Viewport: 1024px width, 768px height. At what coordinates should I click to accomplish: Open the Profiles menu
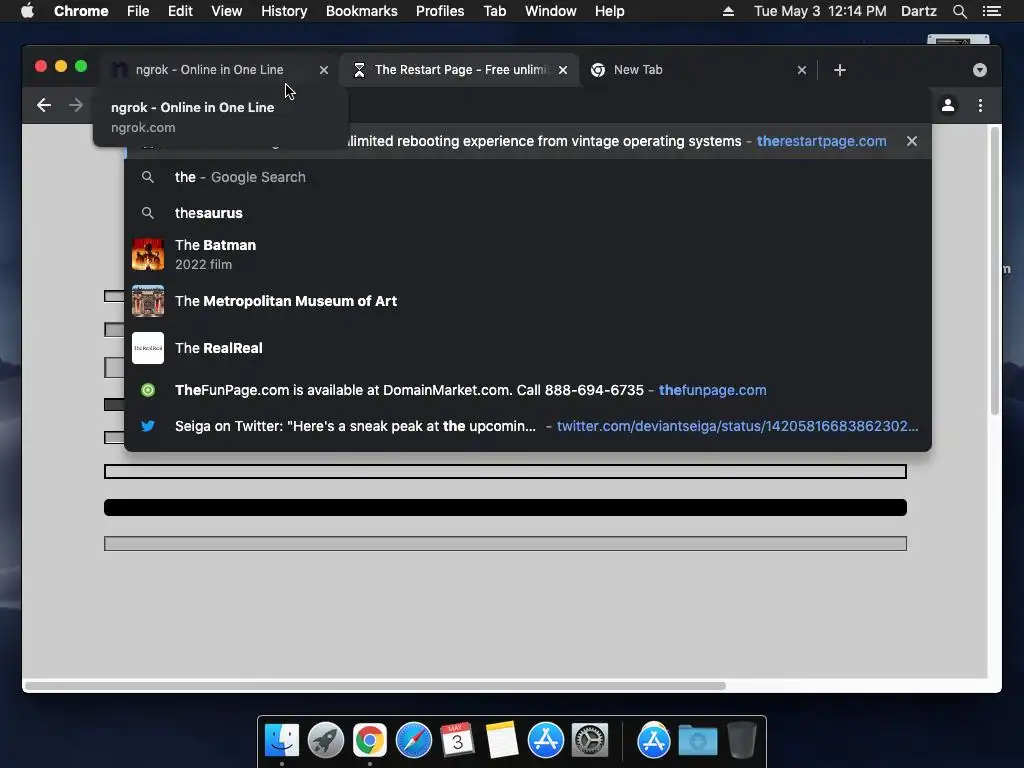[x=440, y=11]
